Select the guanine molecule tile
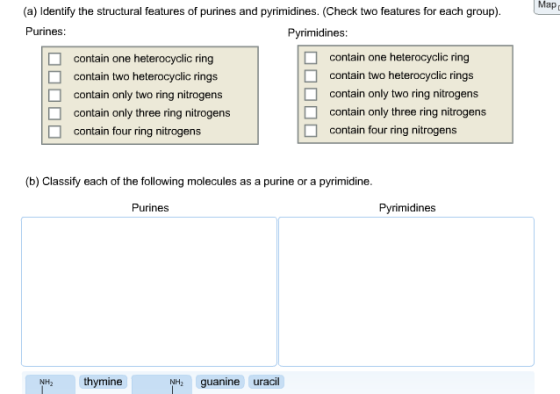Image resolution: width=560 pixels, height=394 pixels. pos(220,381)
